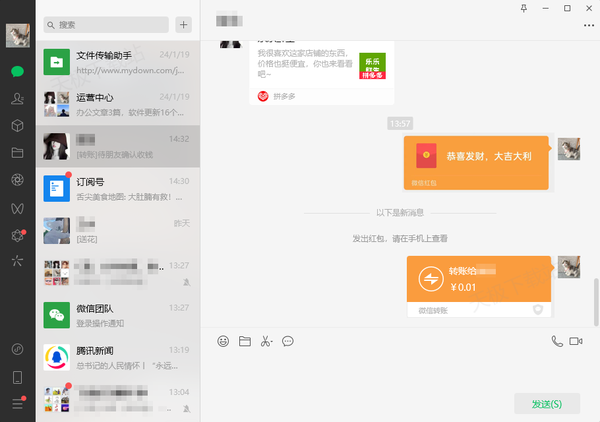The height and width of the screenshot is (422, 600).
Task: Open the ¥0.01 transfer message
Action: tap(479, 287)
